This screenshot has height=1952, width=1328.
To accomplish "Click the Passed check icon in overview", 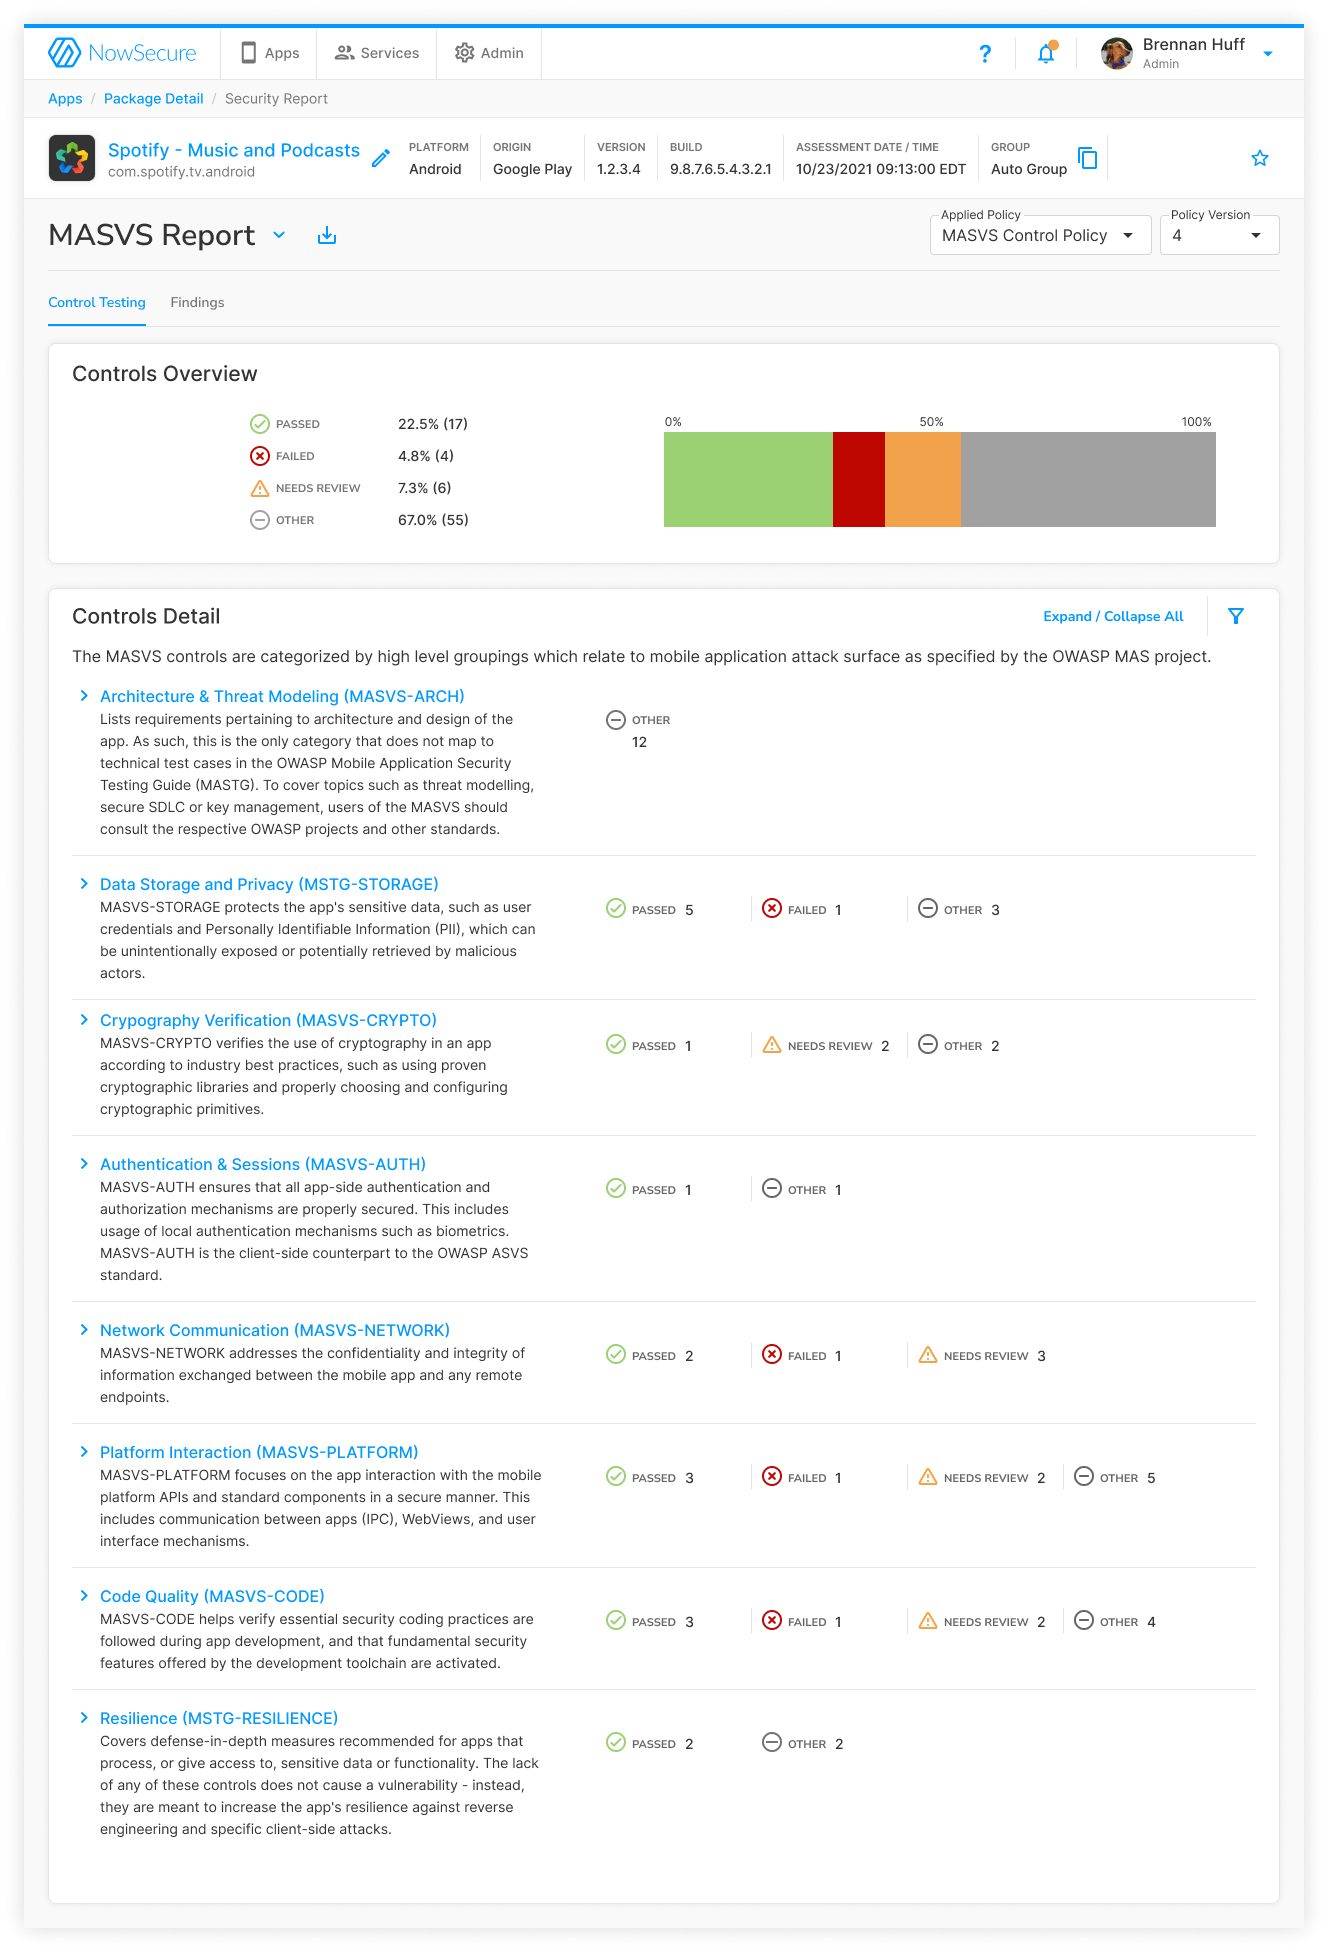I will click(x=260, y=424).
